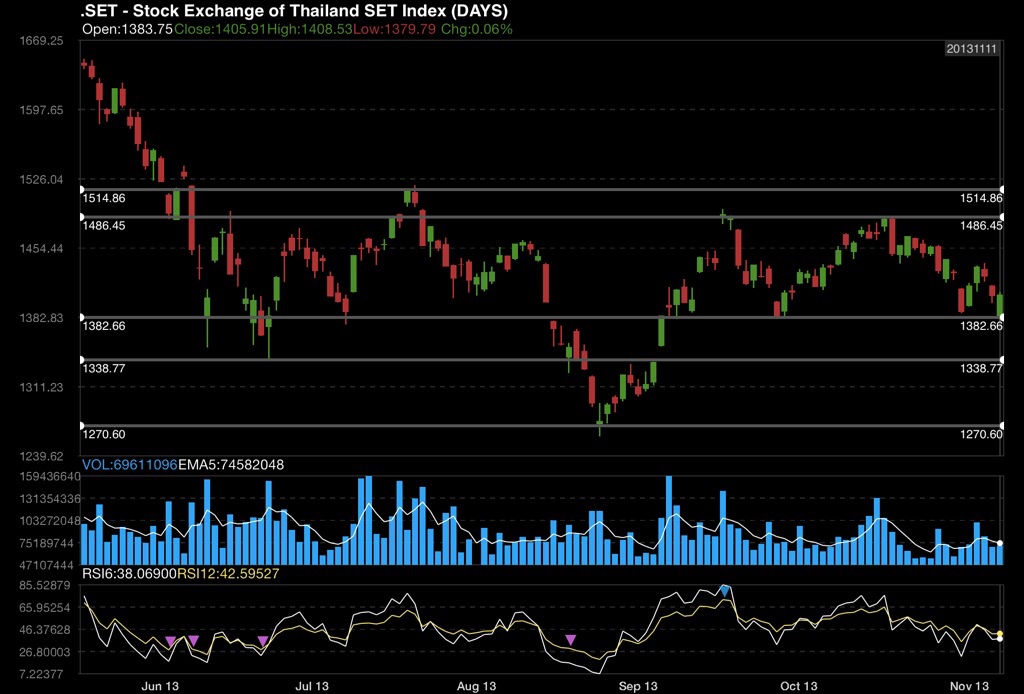Click the RSI6:38.06900 indicator label
Image resolution: width=1024 pixels, height=694 pixels.
point(129,574)
